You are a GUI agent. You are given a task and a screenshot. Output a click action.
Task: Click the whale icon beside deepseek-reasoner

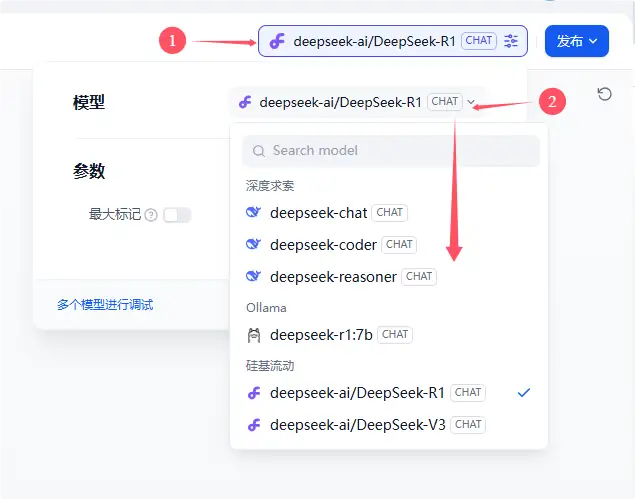click(254, 276)
